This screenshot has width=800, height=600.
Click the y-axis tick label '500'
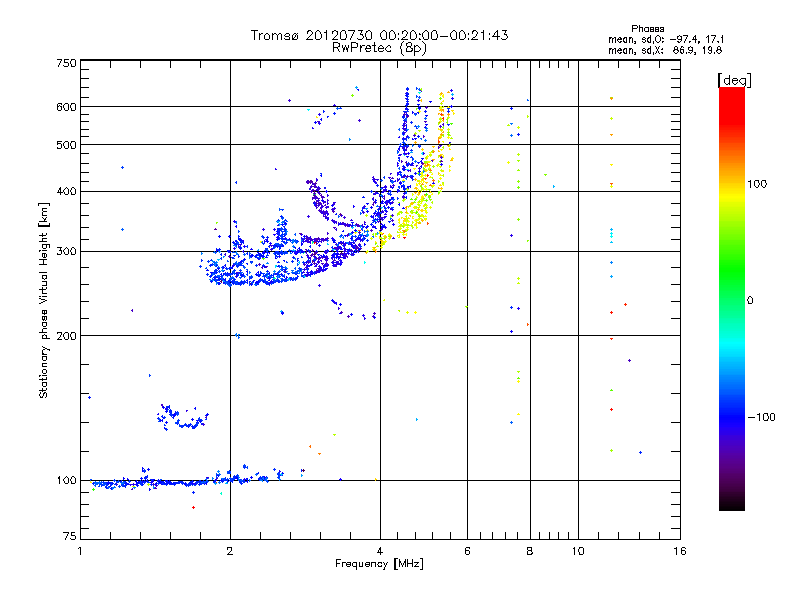click(66, 145)
